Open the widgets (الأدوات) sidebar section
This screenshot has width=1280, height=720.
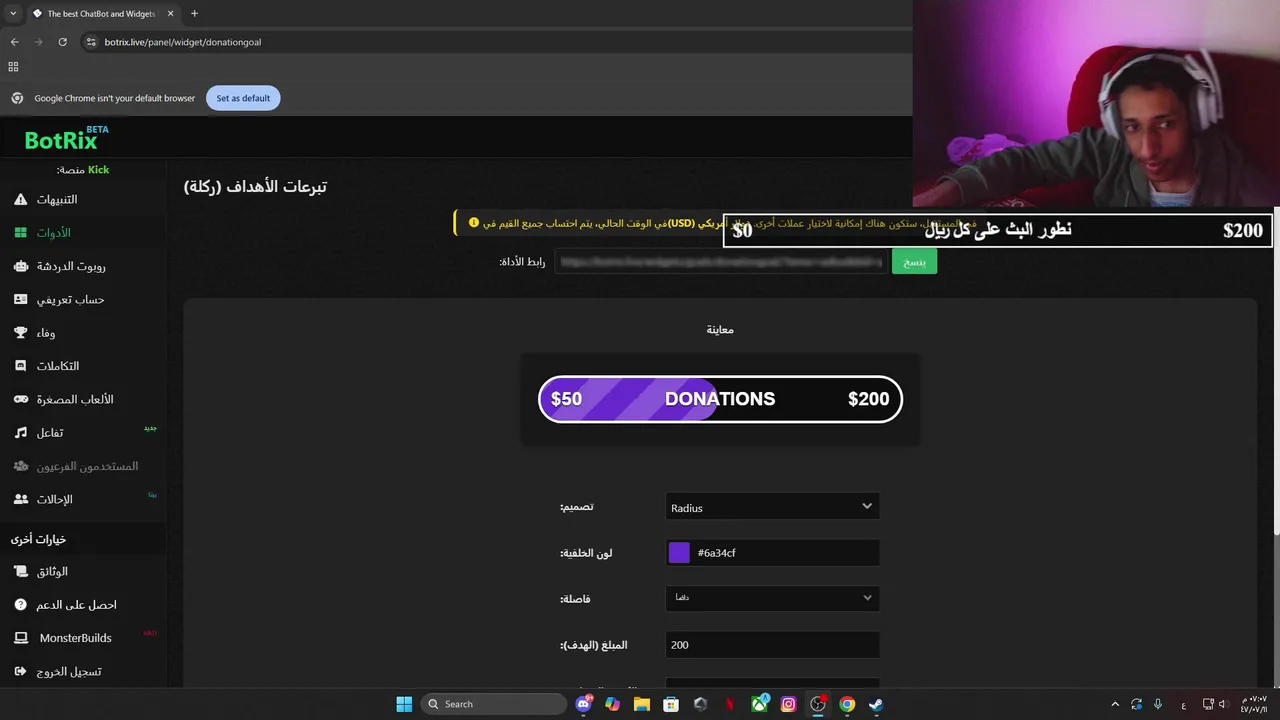(x=83, y=233)
